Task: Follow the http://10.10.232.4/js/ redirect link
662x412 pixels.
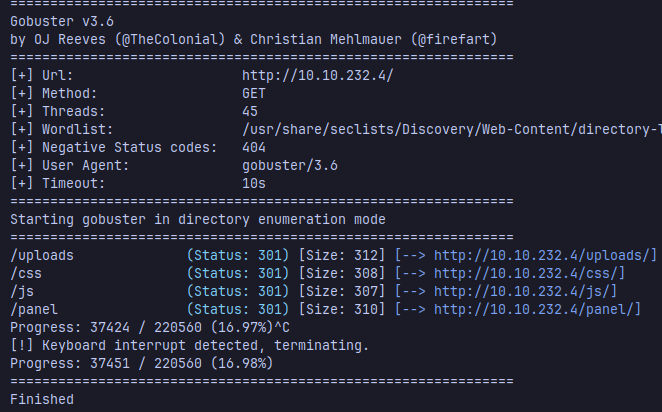Action: 525,291
